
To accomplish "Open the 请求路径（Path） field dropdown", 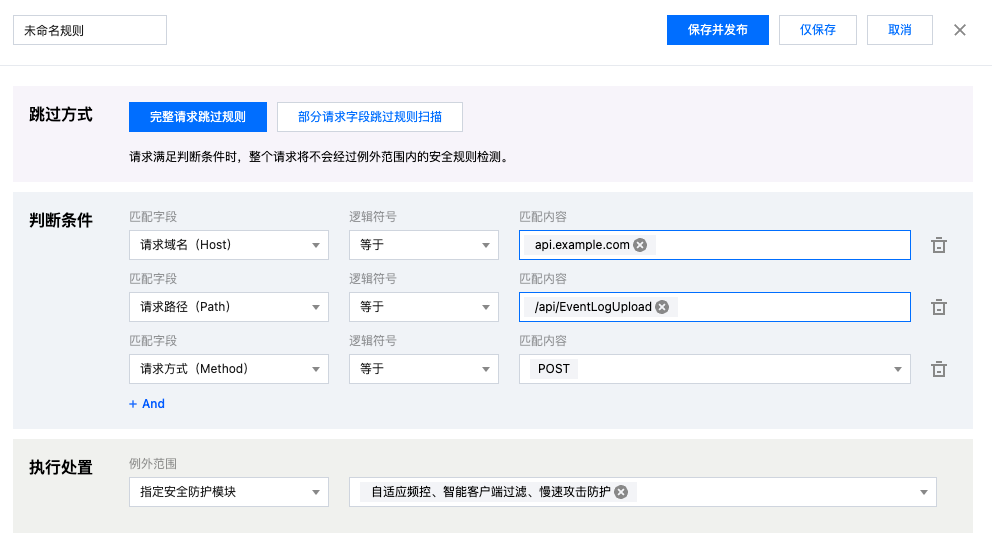I will [x=229, y=307].
